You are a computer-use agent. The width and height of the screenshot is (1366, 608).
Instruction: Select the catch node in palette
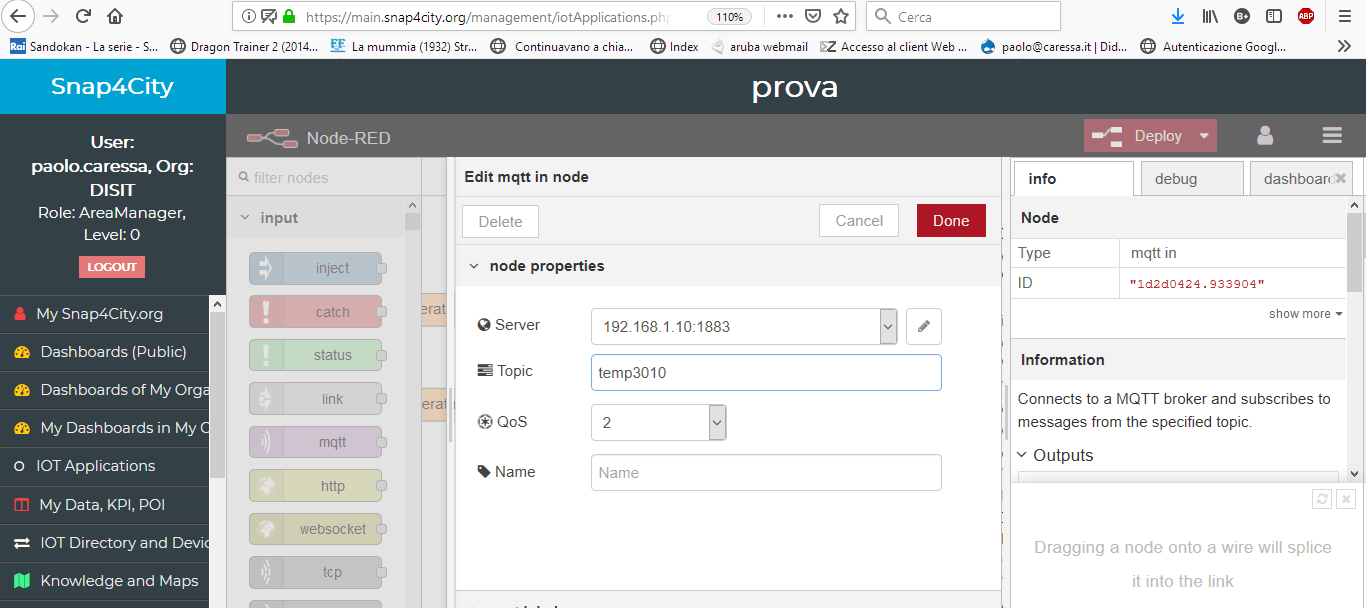316,312
